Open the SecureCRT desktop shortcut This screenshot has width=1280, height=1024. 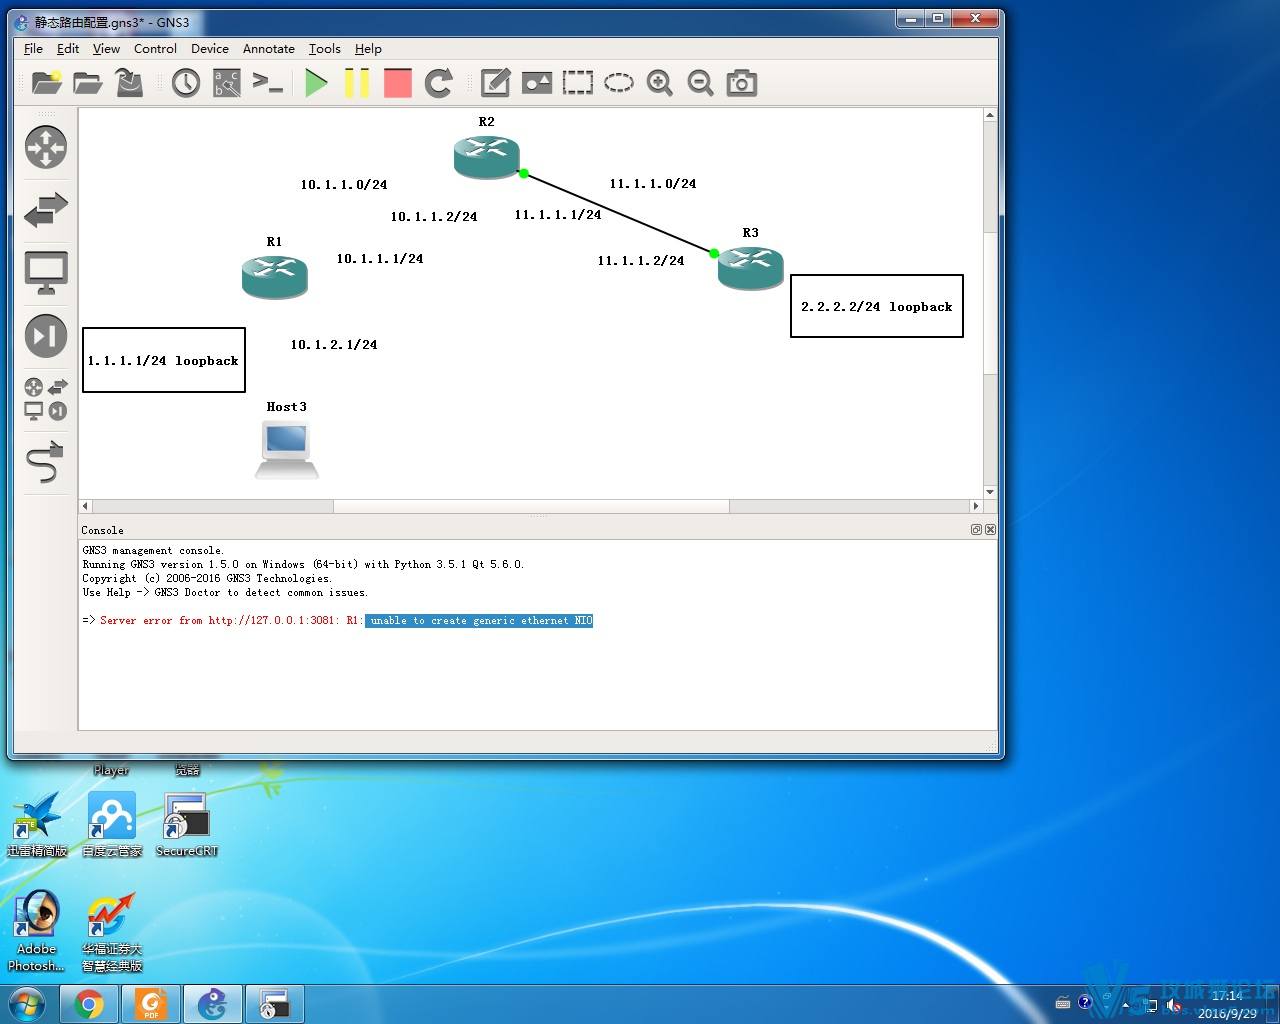click(x=187, y=825)
